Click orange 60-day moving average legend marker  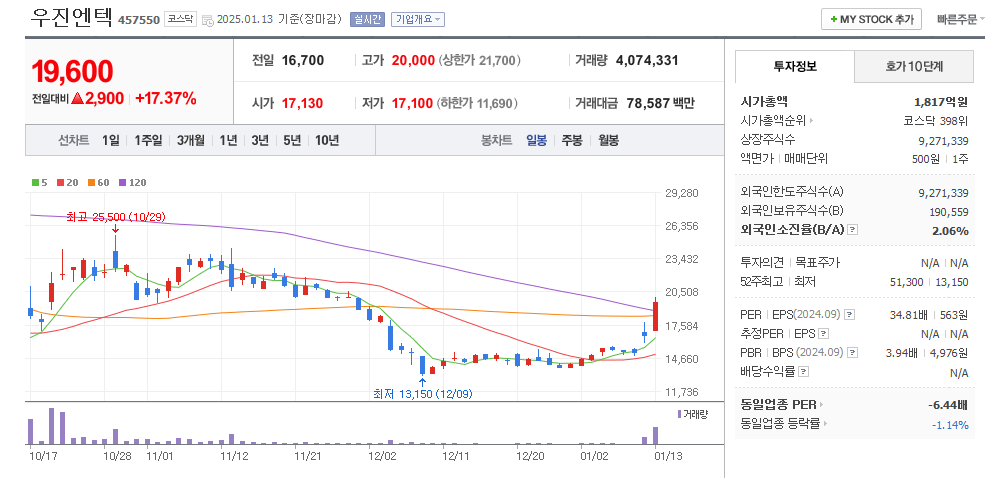tap(91, 182)
